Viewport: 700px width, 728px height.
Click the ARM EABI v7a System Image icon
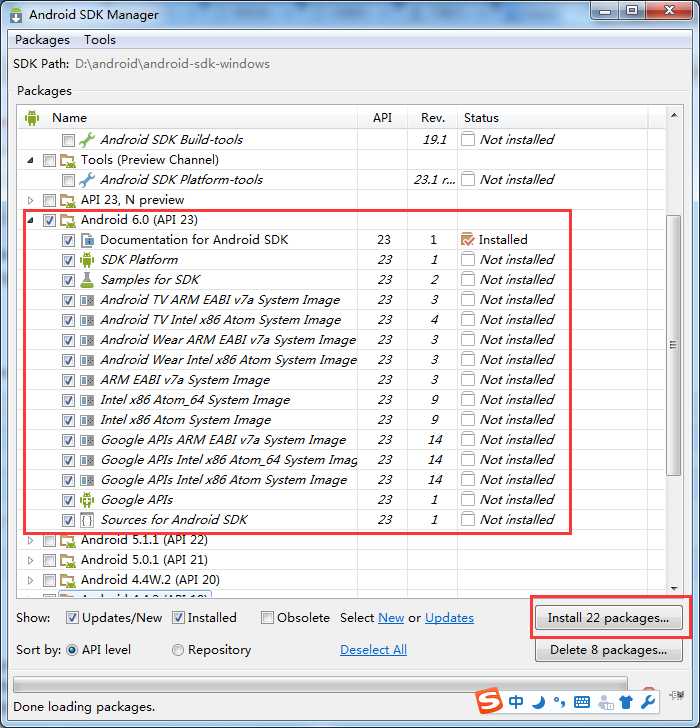click(x=87, y=380)
